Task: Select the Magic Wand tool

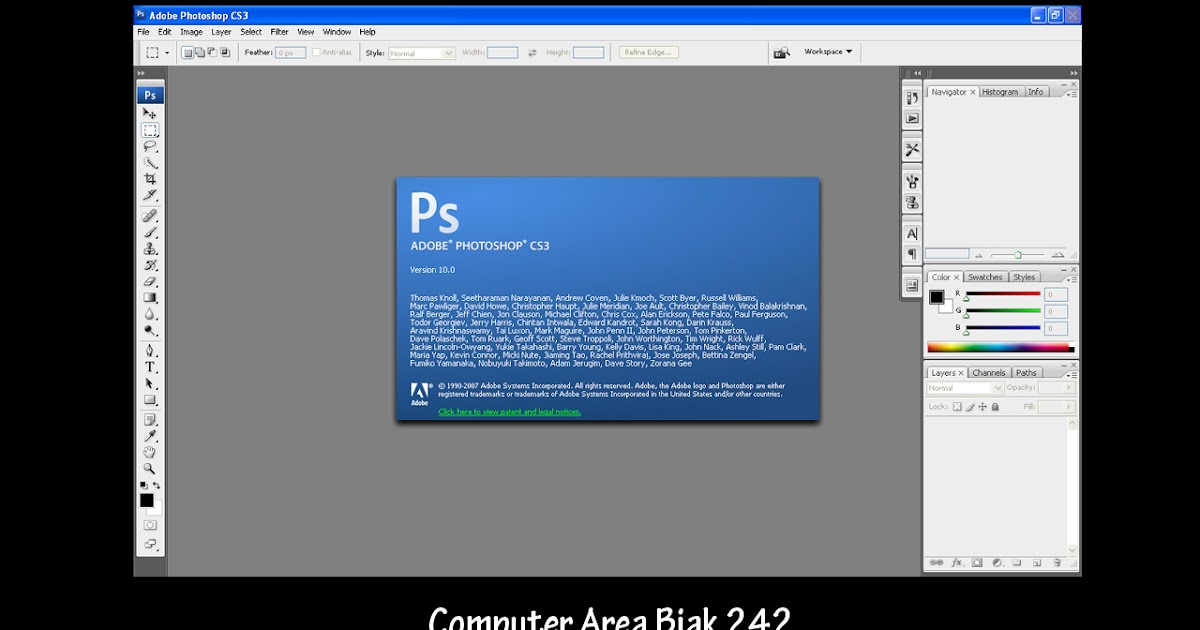Action: (150, 162)
